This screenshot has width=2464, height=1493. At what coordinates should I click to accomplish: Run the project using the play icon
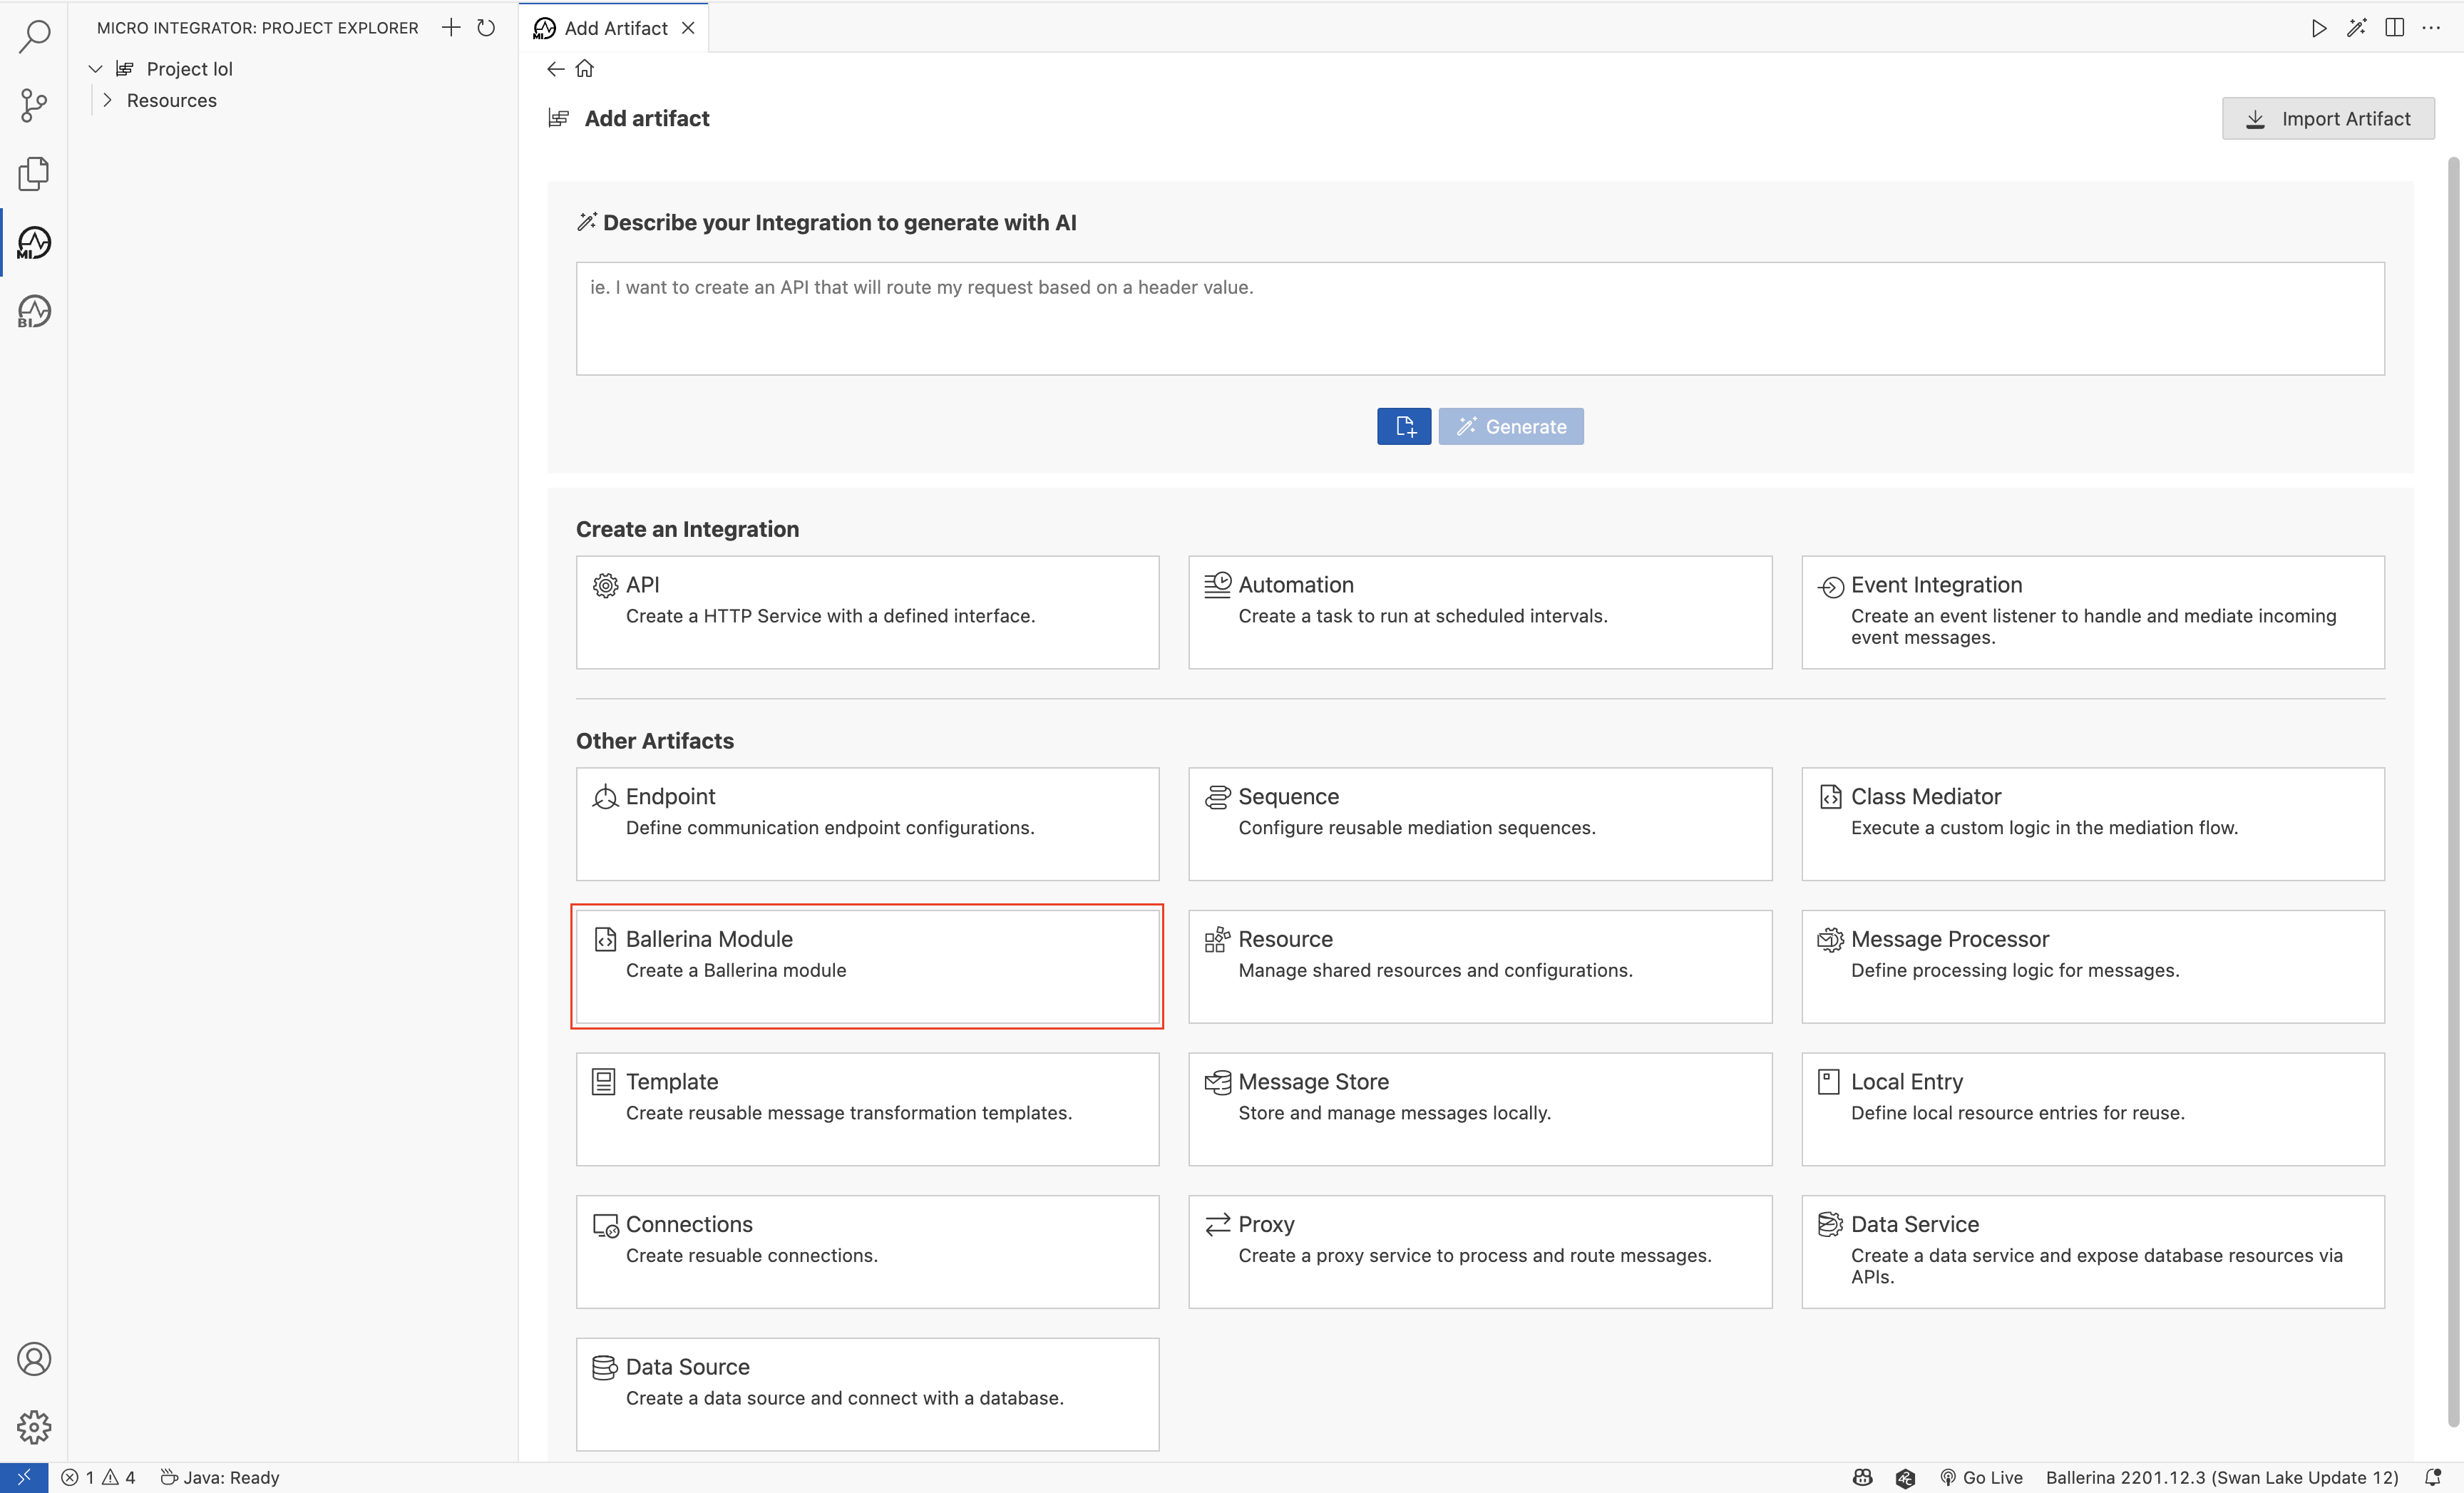click(x=2320, y=27)
